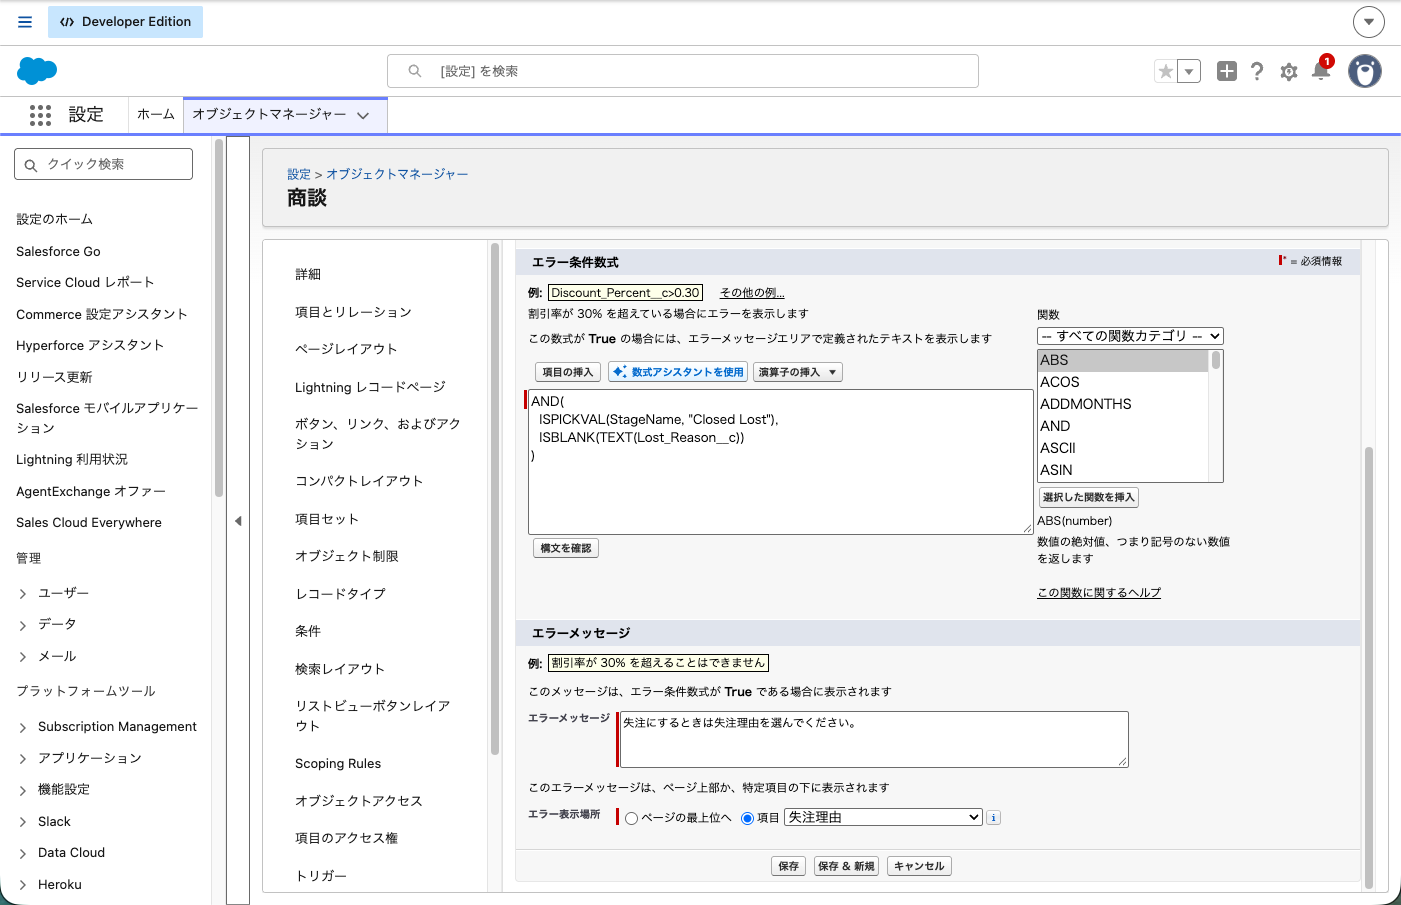The width and height of the screenshot is (1401, 905).
Task: Expand the ユーザー tree item
Action: (23, 594)
